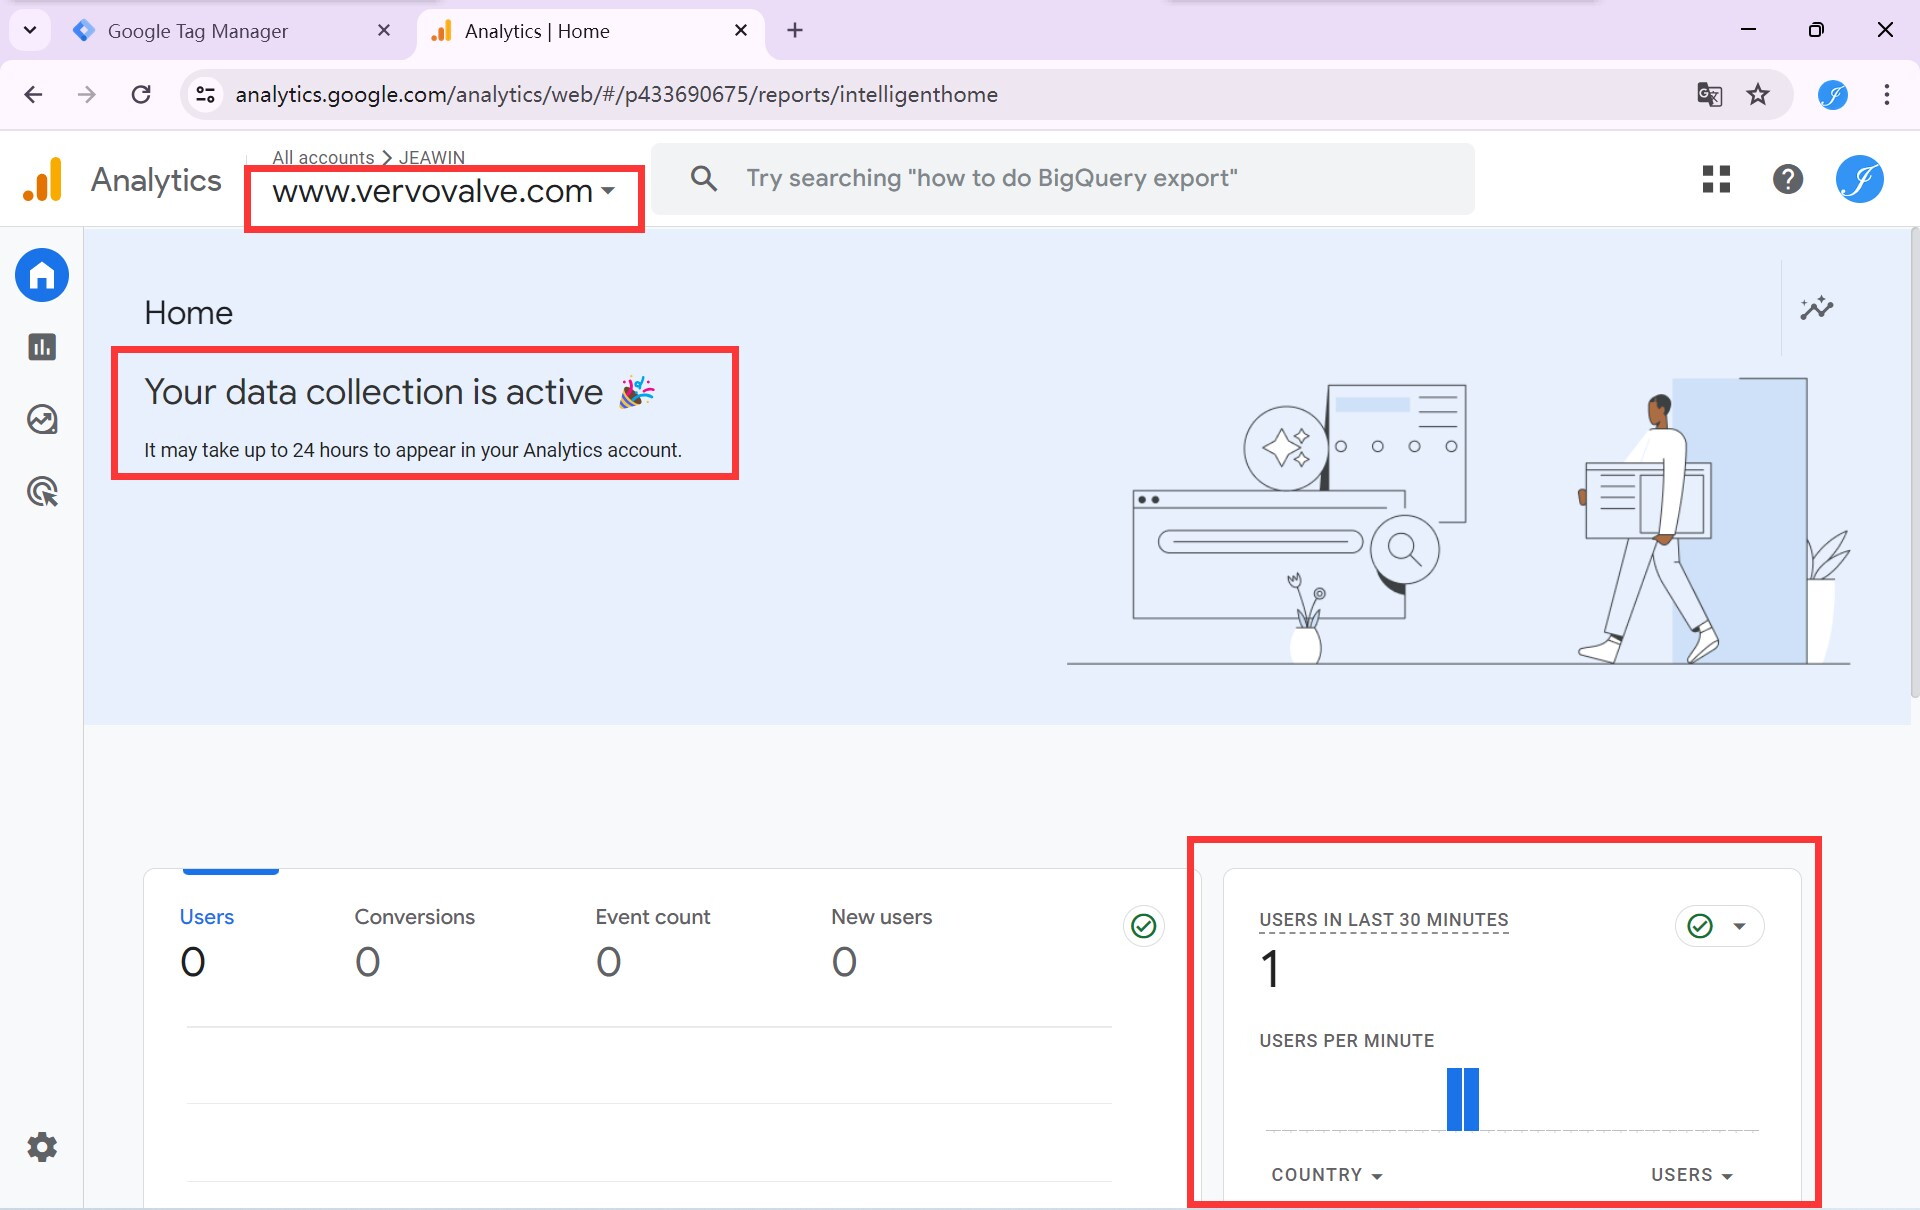The image size is (1920, 1210).
Task: Click the JEAWIN account breadcrumb
Action: coord(432,157)
